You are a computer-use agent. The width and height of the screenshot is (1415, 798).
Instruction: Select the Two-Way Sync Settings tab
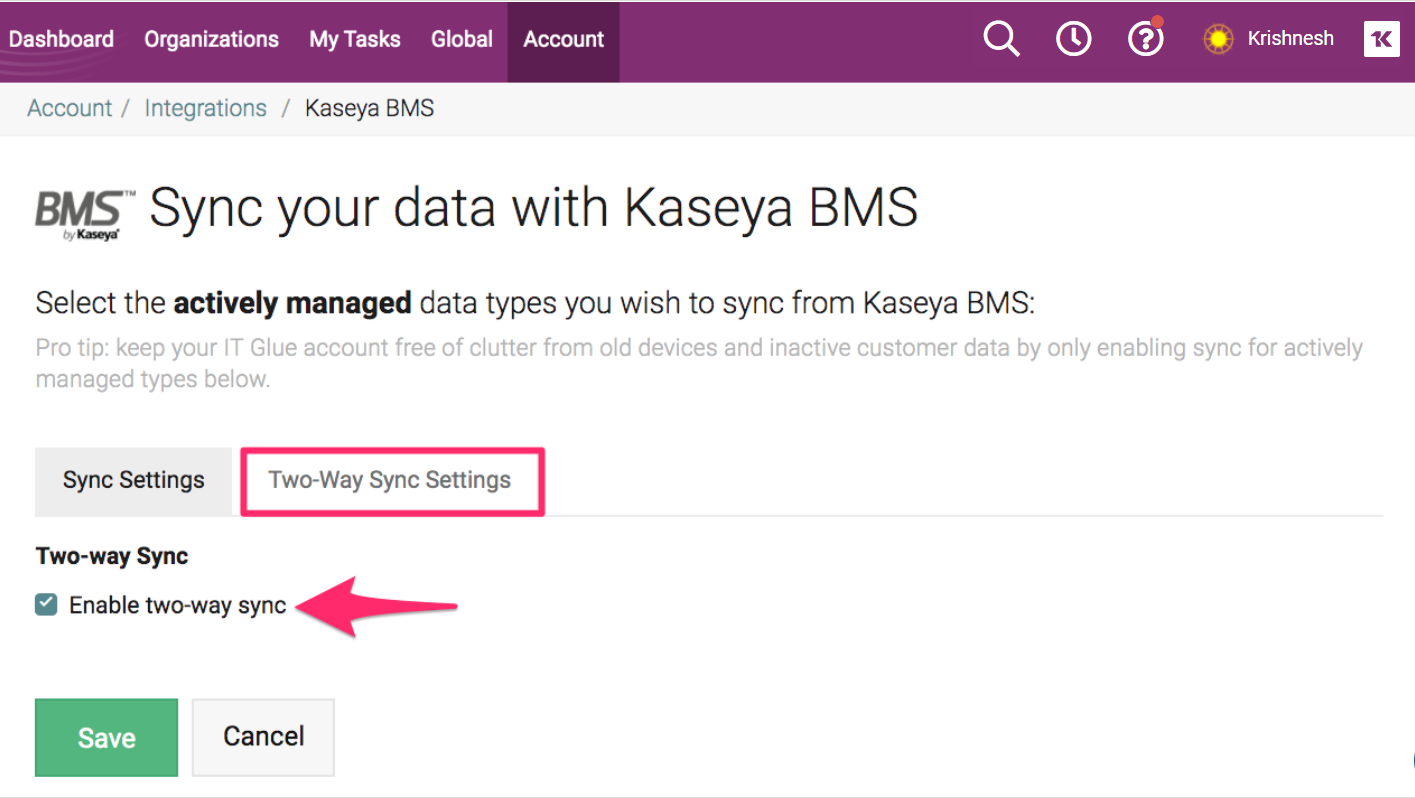coord(390,480)
